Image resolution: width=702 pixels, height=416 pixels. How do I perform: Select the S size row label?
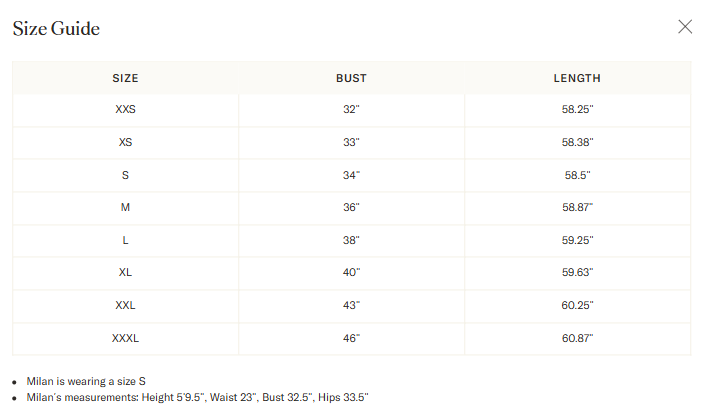(x=125, y=175)
